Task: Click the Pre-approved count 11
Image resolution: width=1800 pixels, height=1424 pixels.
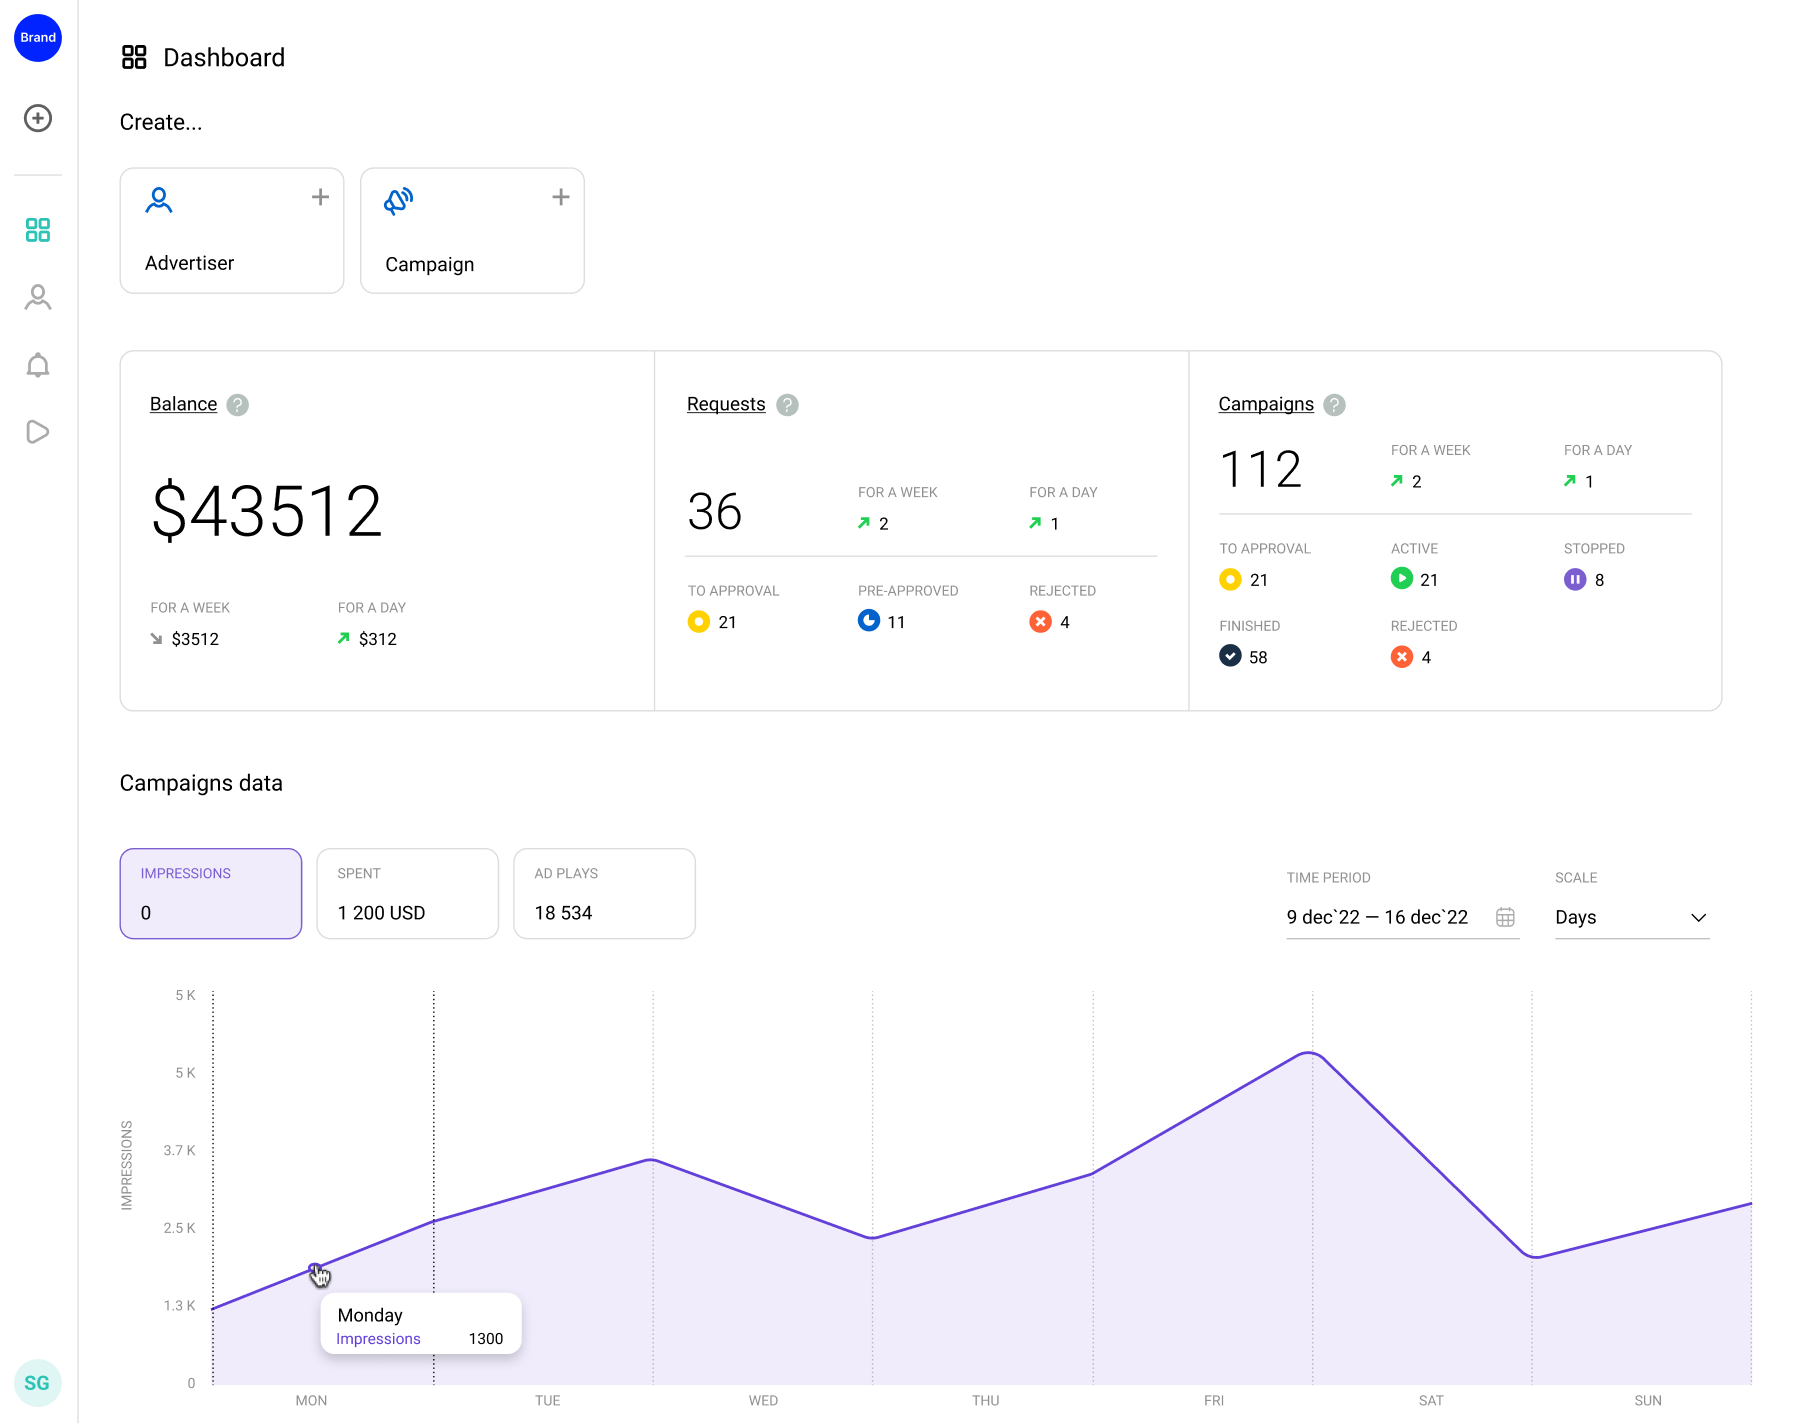Action: tap(896, 622)
